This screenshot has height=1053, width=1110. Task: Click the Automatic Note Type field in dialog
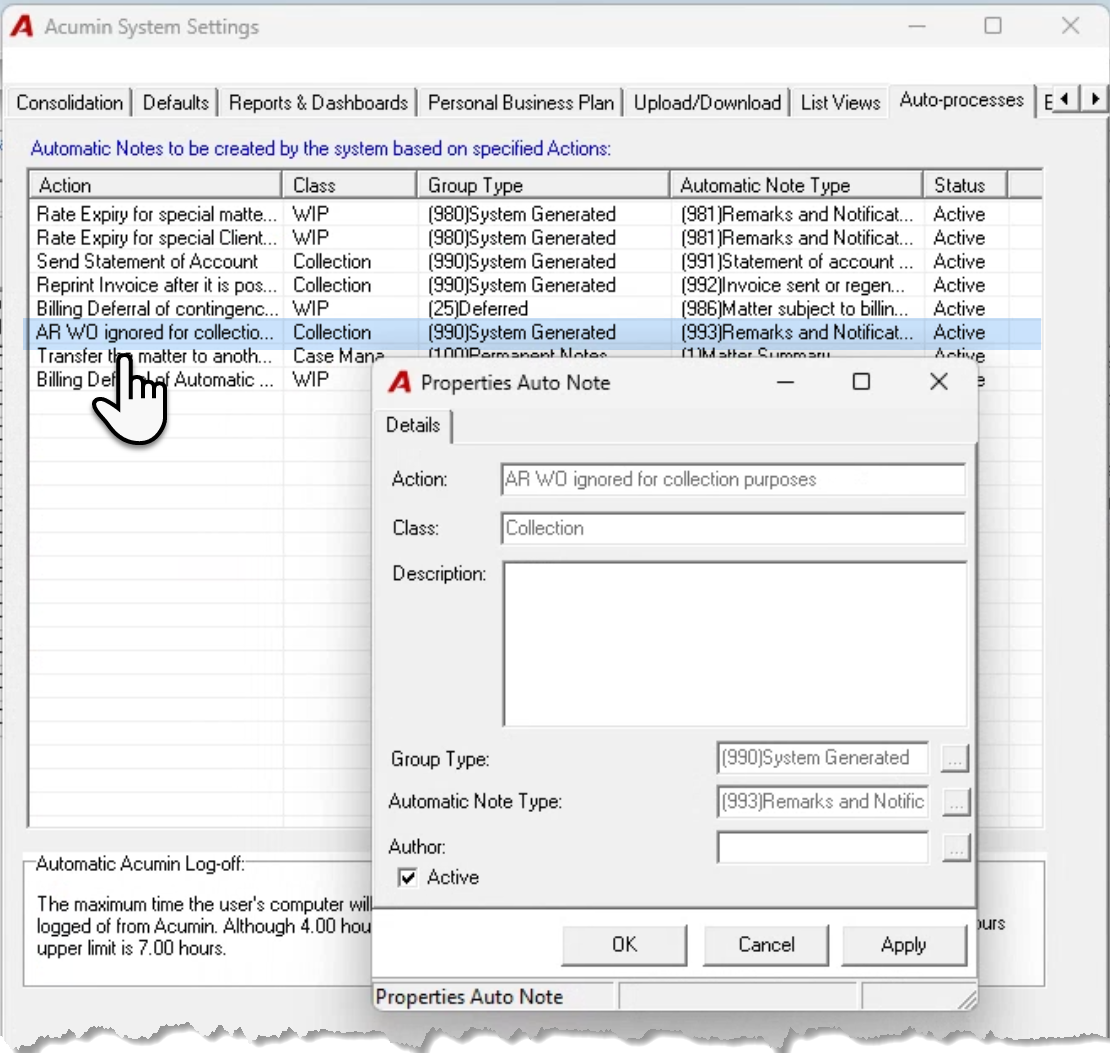[822, 802]
